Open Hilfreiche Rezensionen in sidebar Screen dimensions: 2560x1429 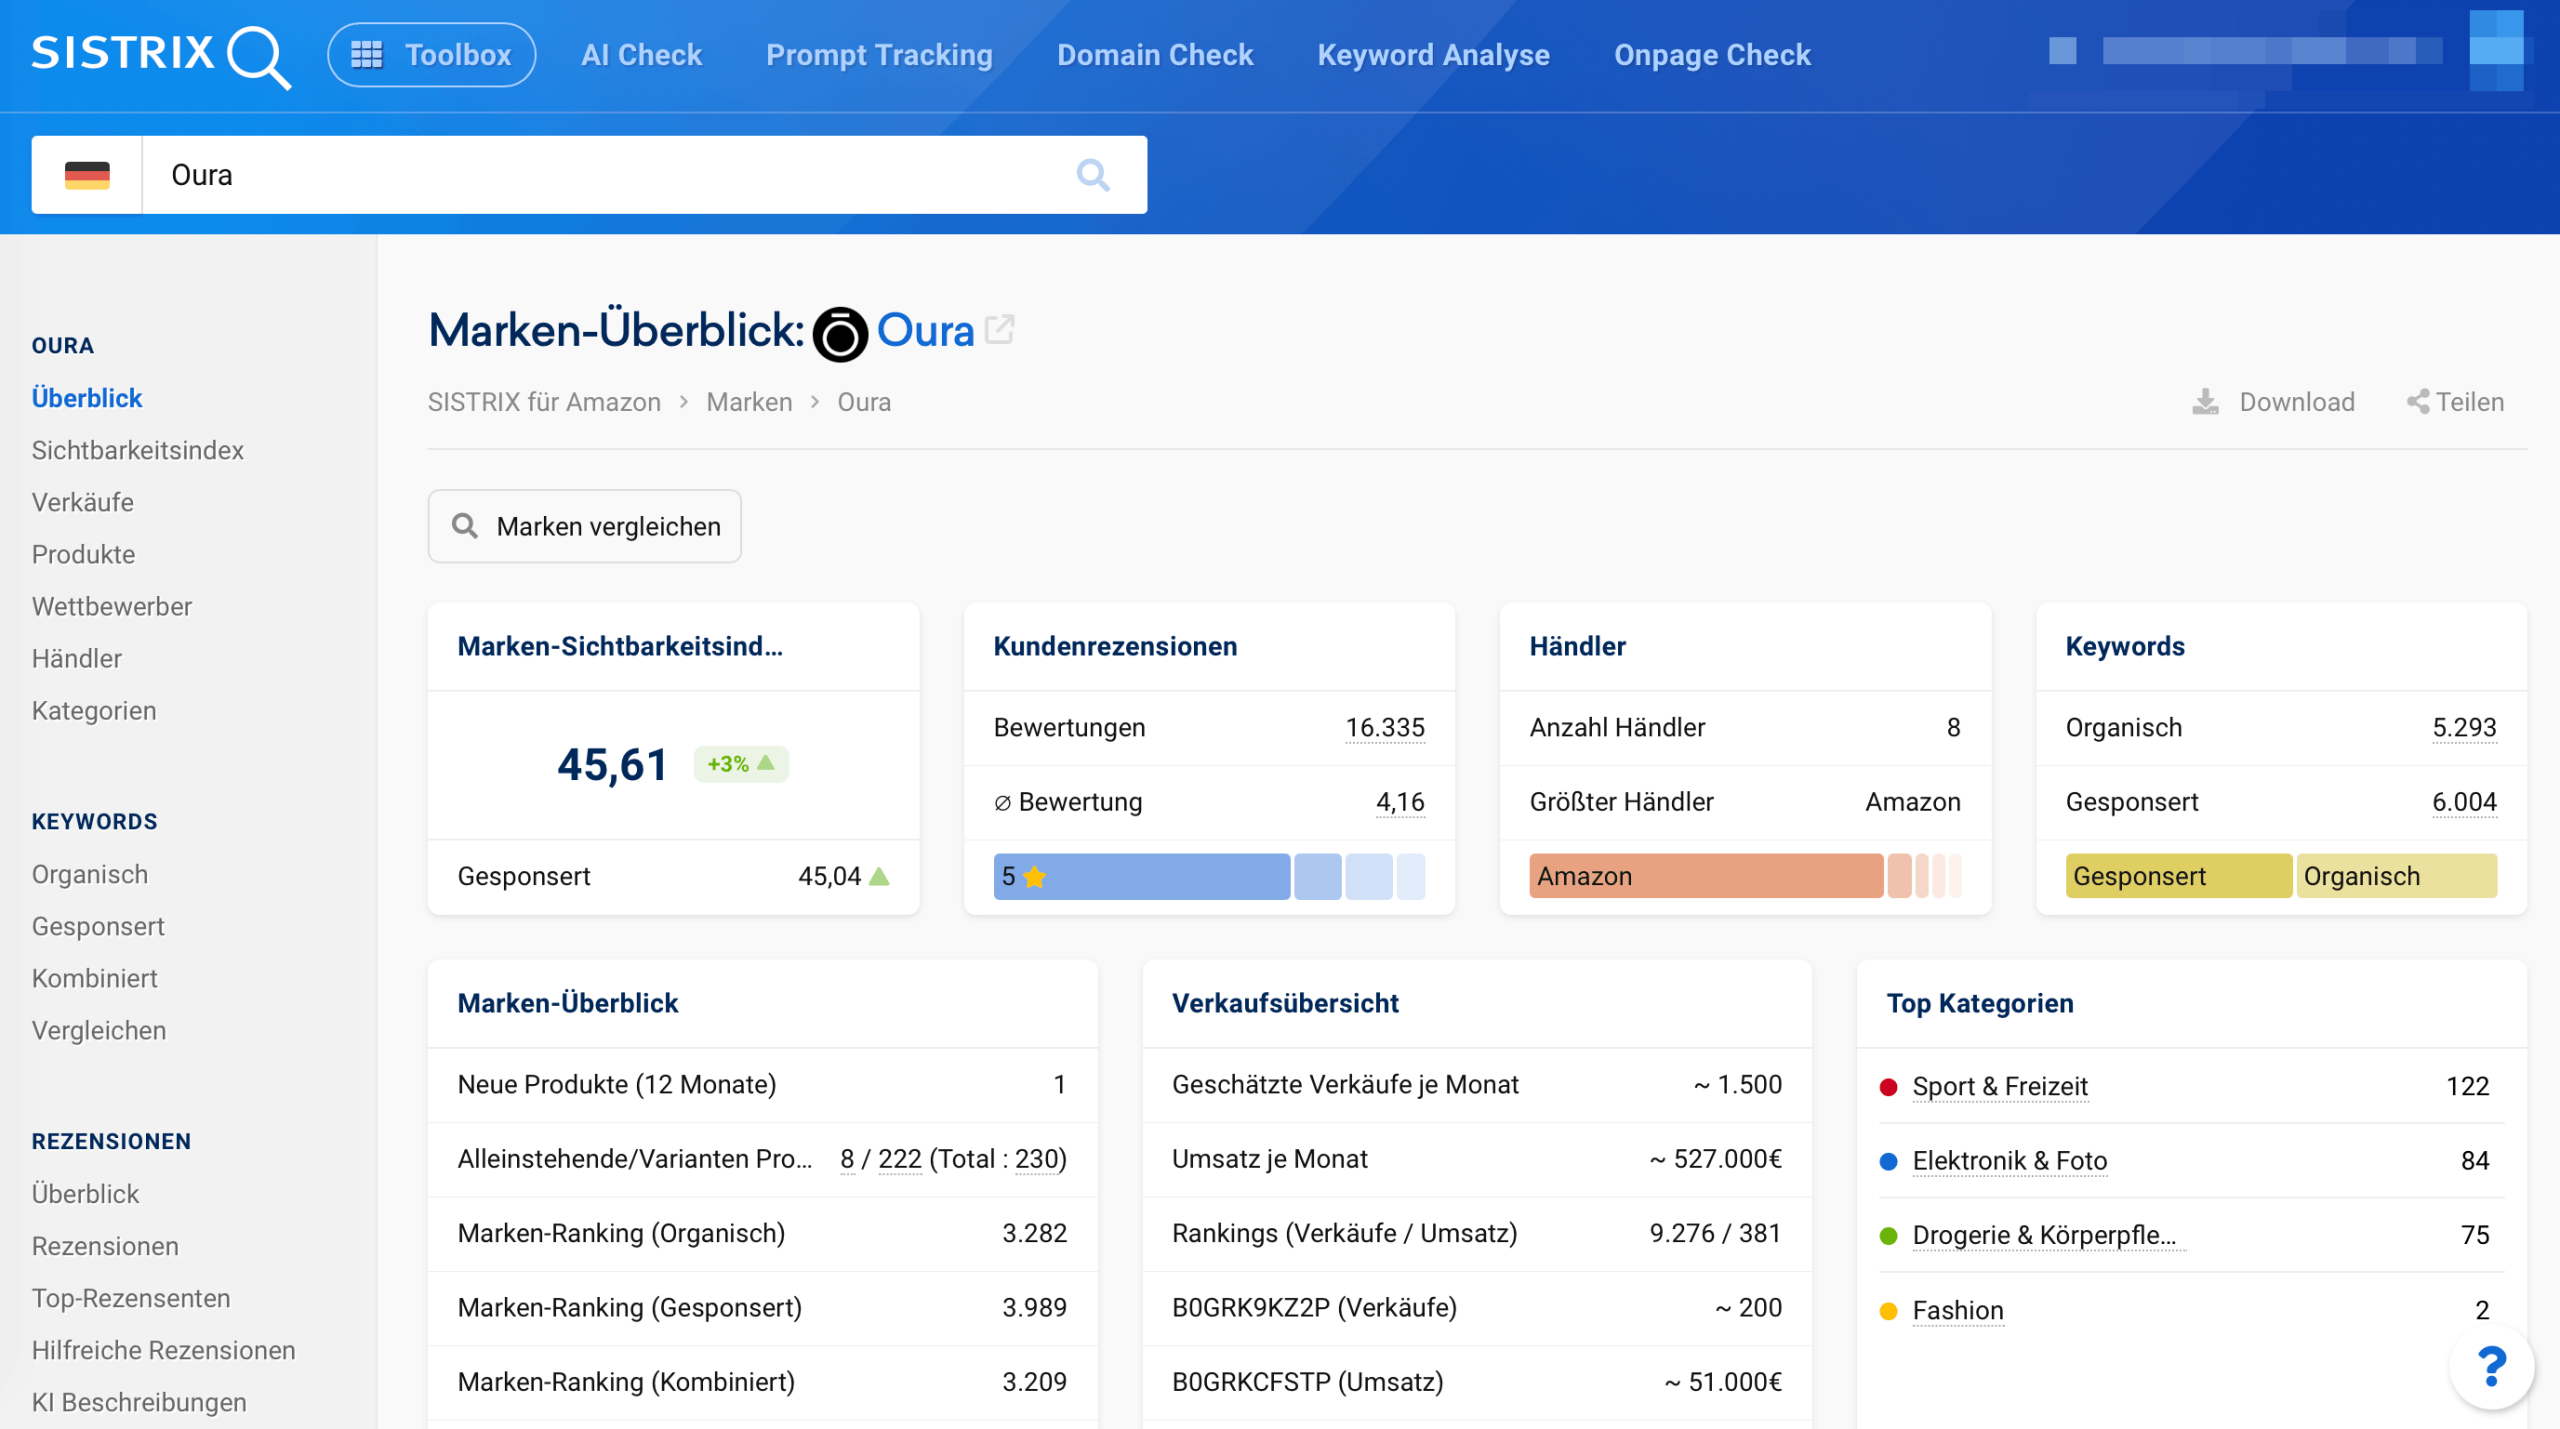(164, 1350)
